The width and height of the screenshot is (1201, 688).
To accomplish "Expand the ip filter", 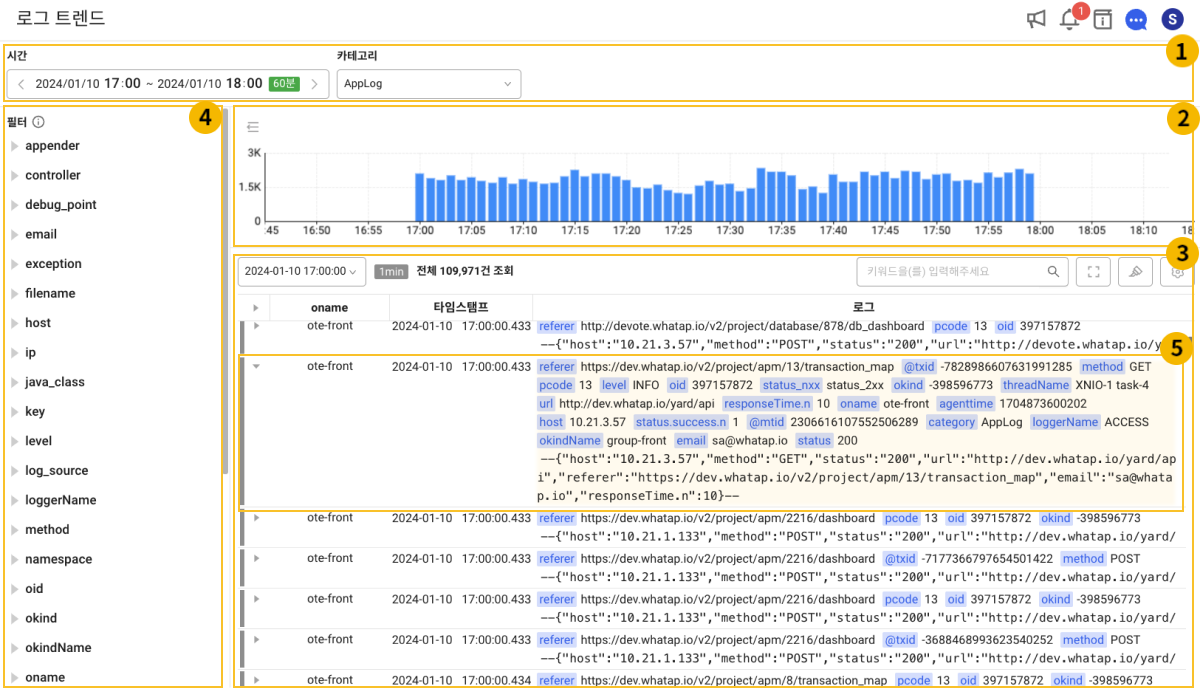I will (15, 352).
